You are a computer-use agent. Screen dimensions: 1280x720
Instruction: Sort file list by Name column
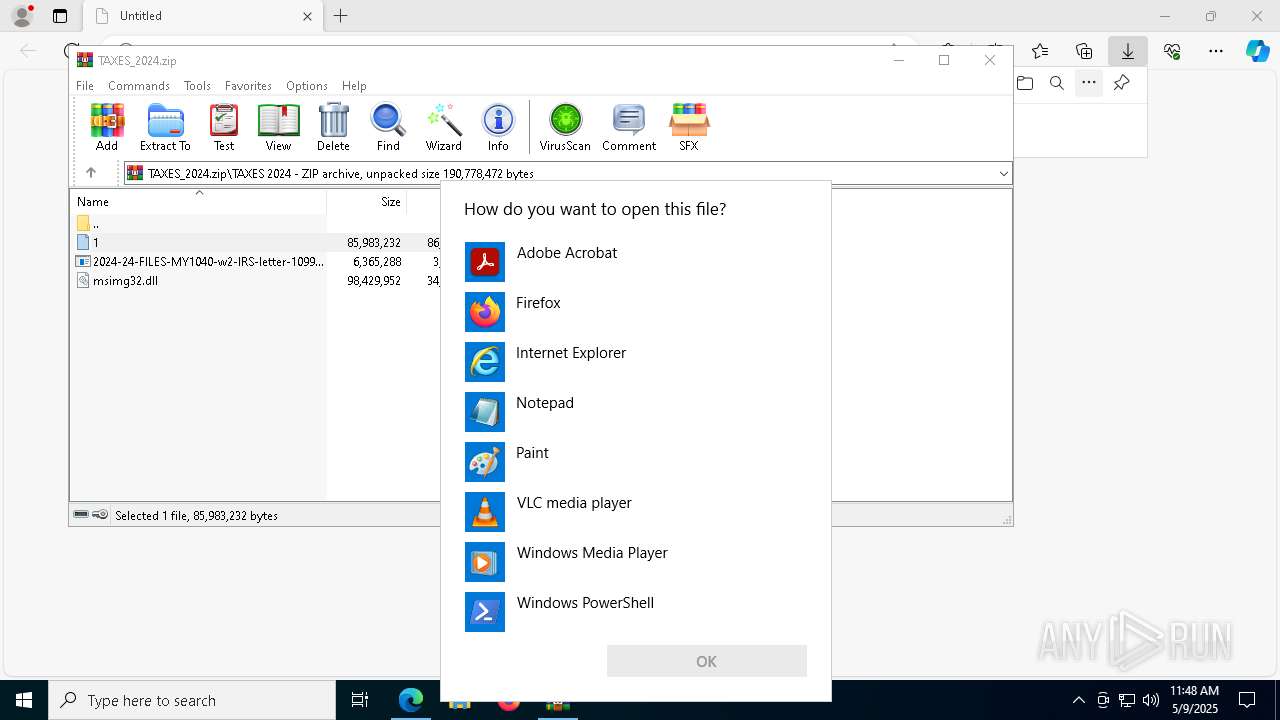198,201
